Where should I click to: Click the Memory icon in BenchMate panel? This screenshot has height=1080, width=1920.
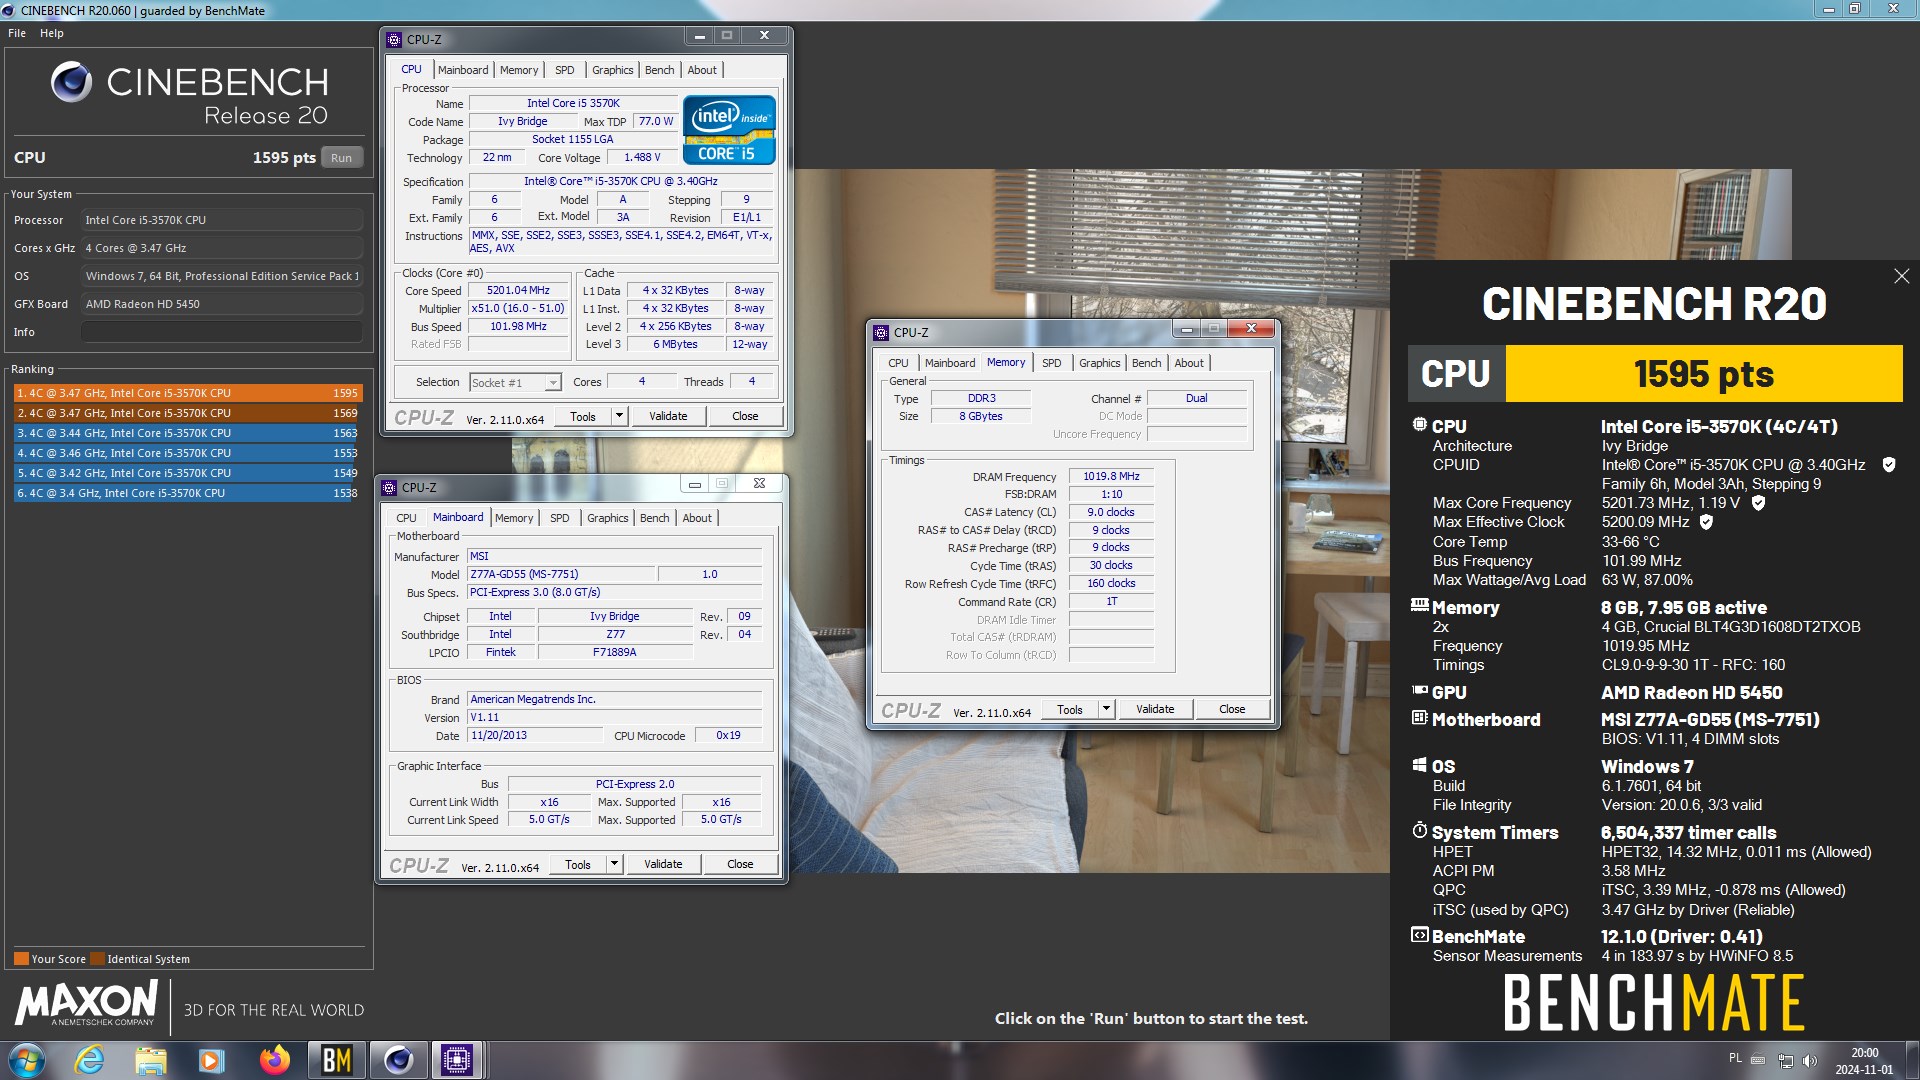point(1419,605)
